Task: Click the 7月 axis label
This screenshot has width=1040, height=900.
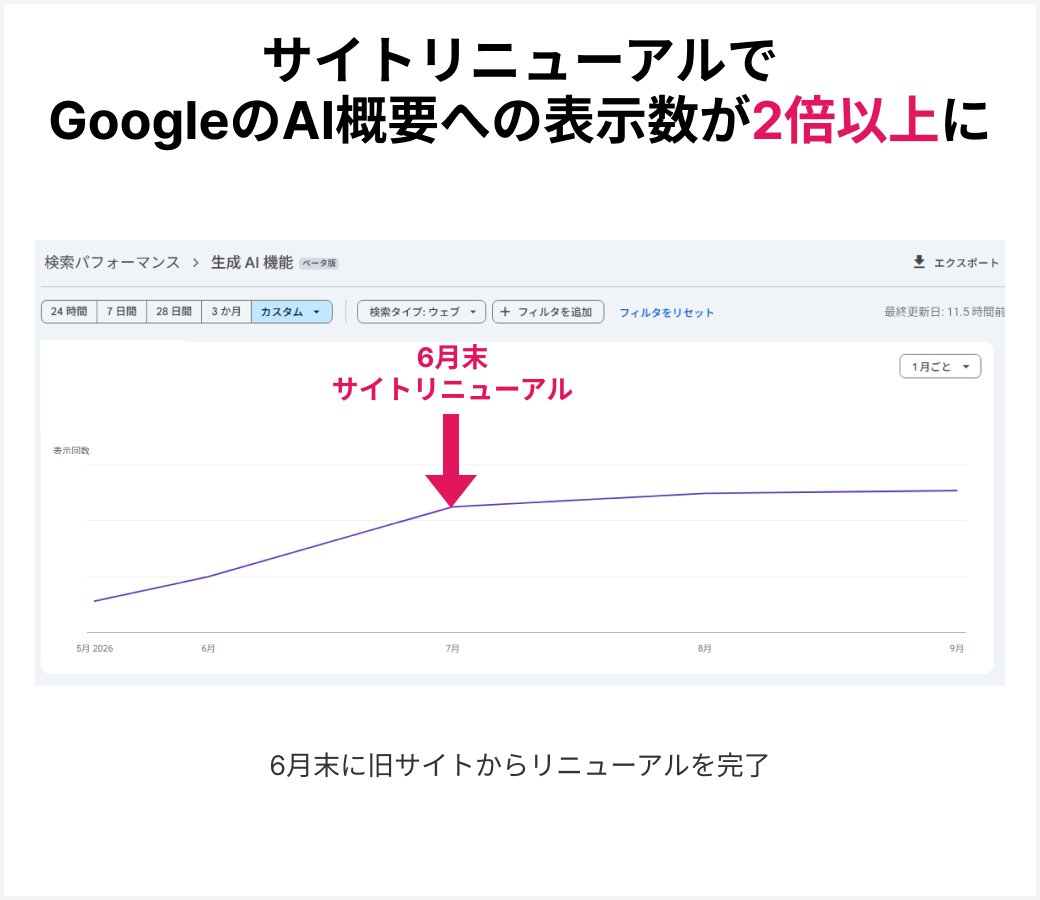Action: pyautogui.click(x=452, y=648)
